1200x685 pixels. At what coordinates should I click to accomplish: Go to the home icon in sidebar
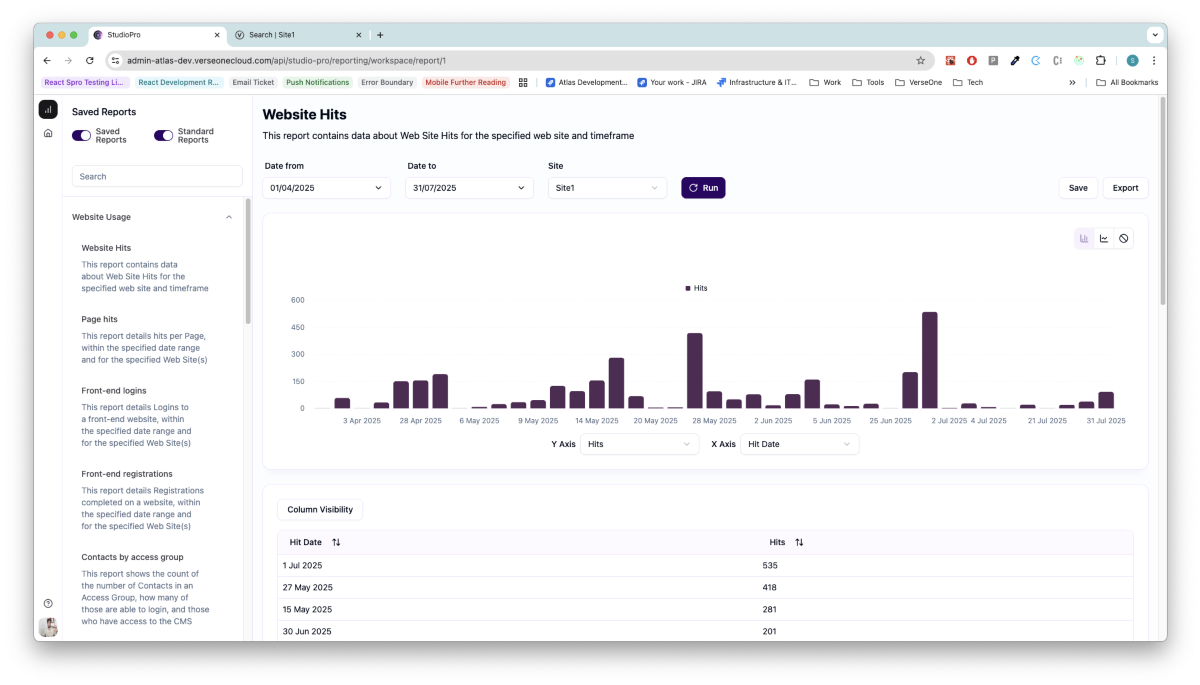point(48,133)
